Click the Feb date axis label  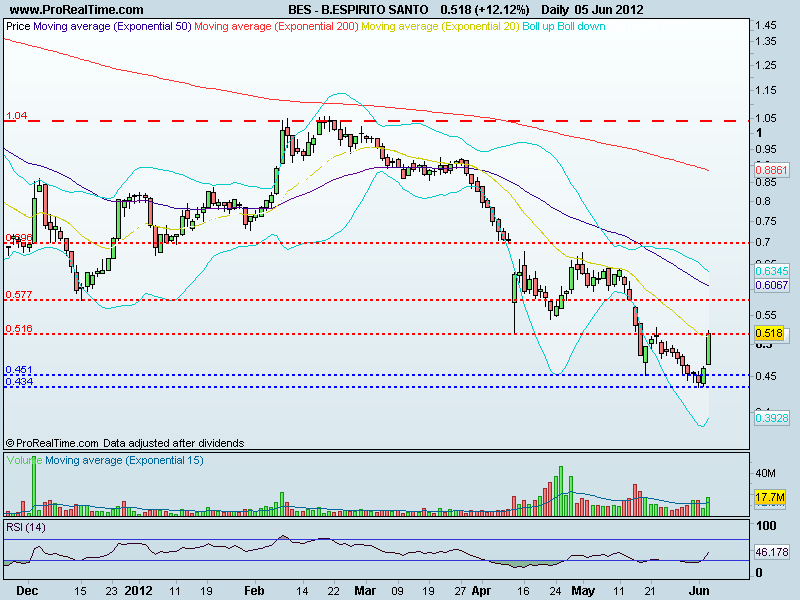(254, 591)
